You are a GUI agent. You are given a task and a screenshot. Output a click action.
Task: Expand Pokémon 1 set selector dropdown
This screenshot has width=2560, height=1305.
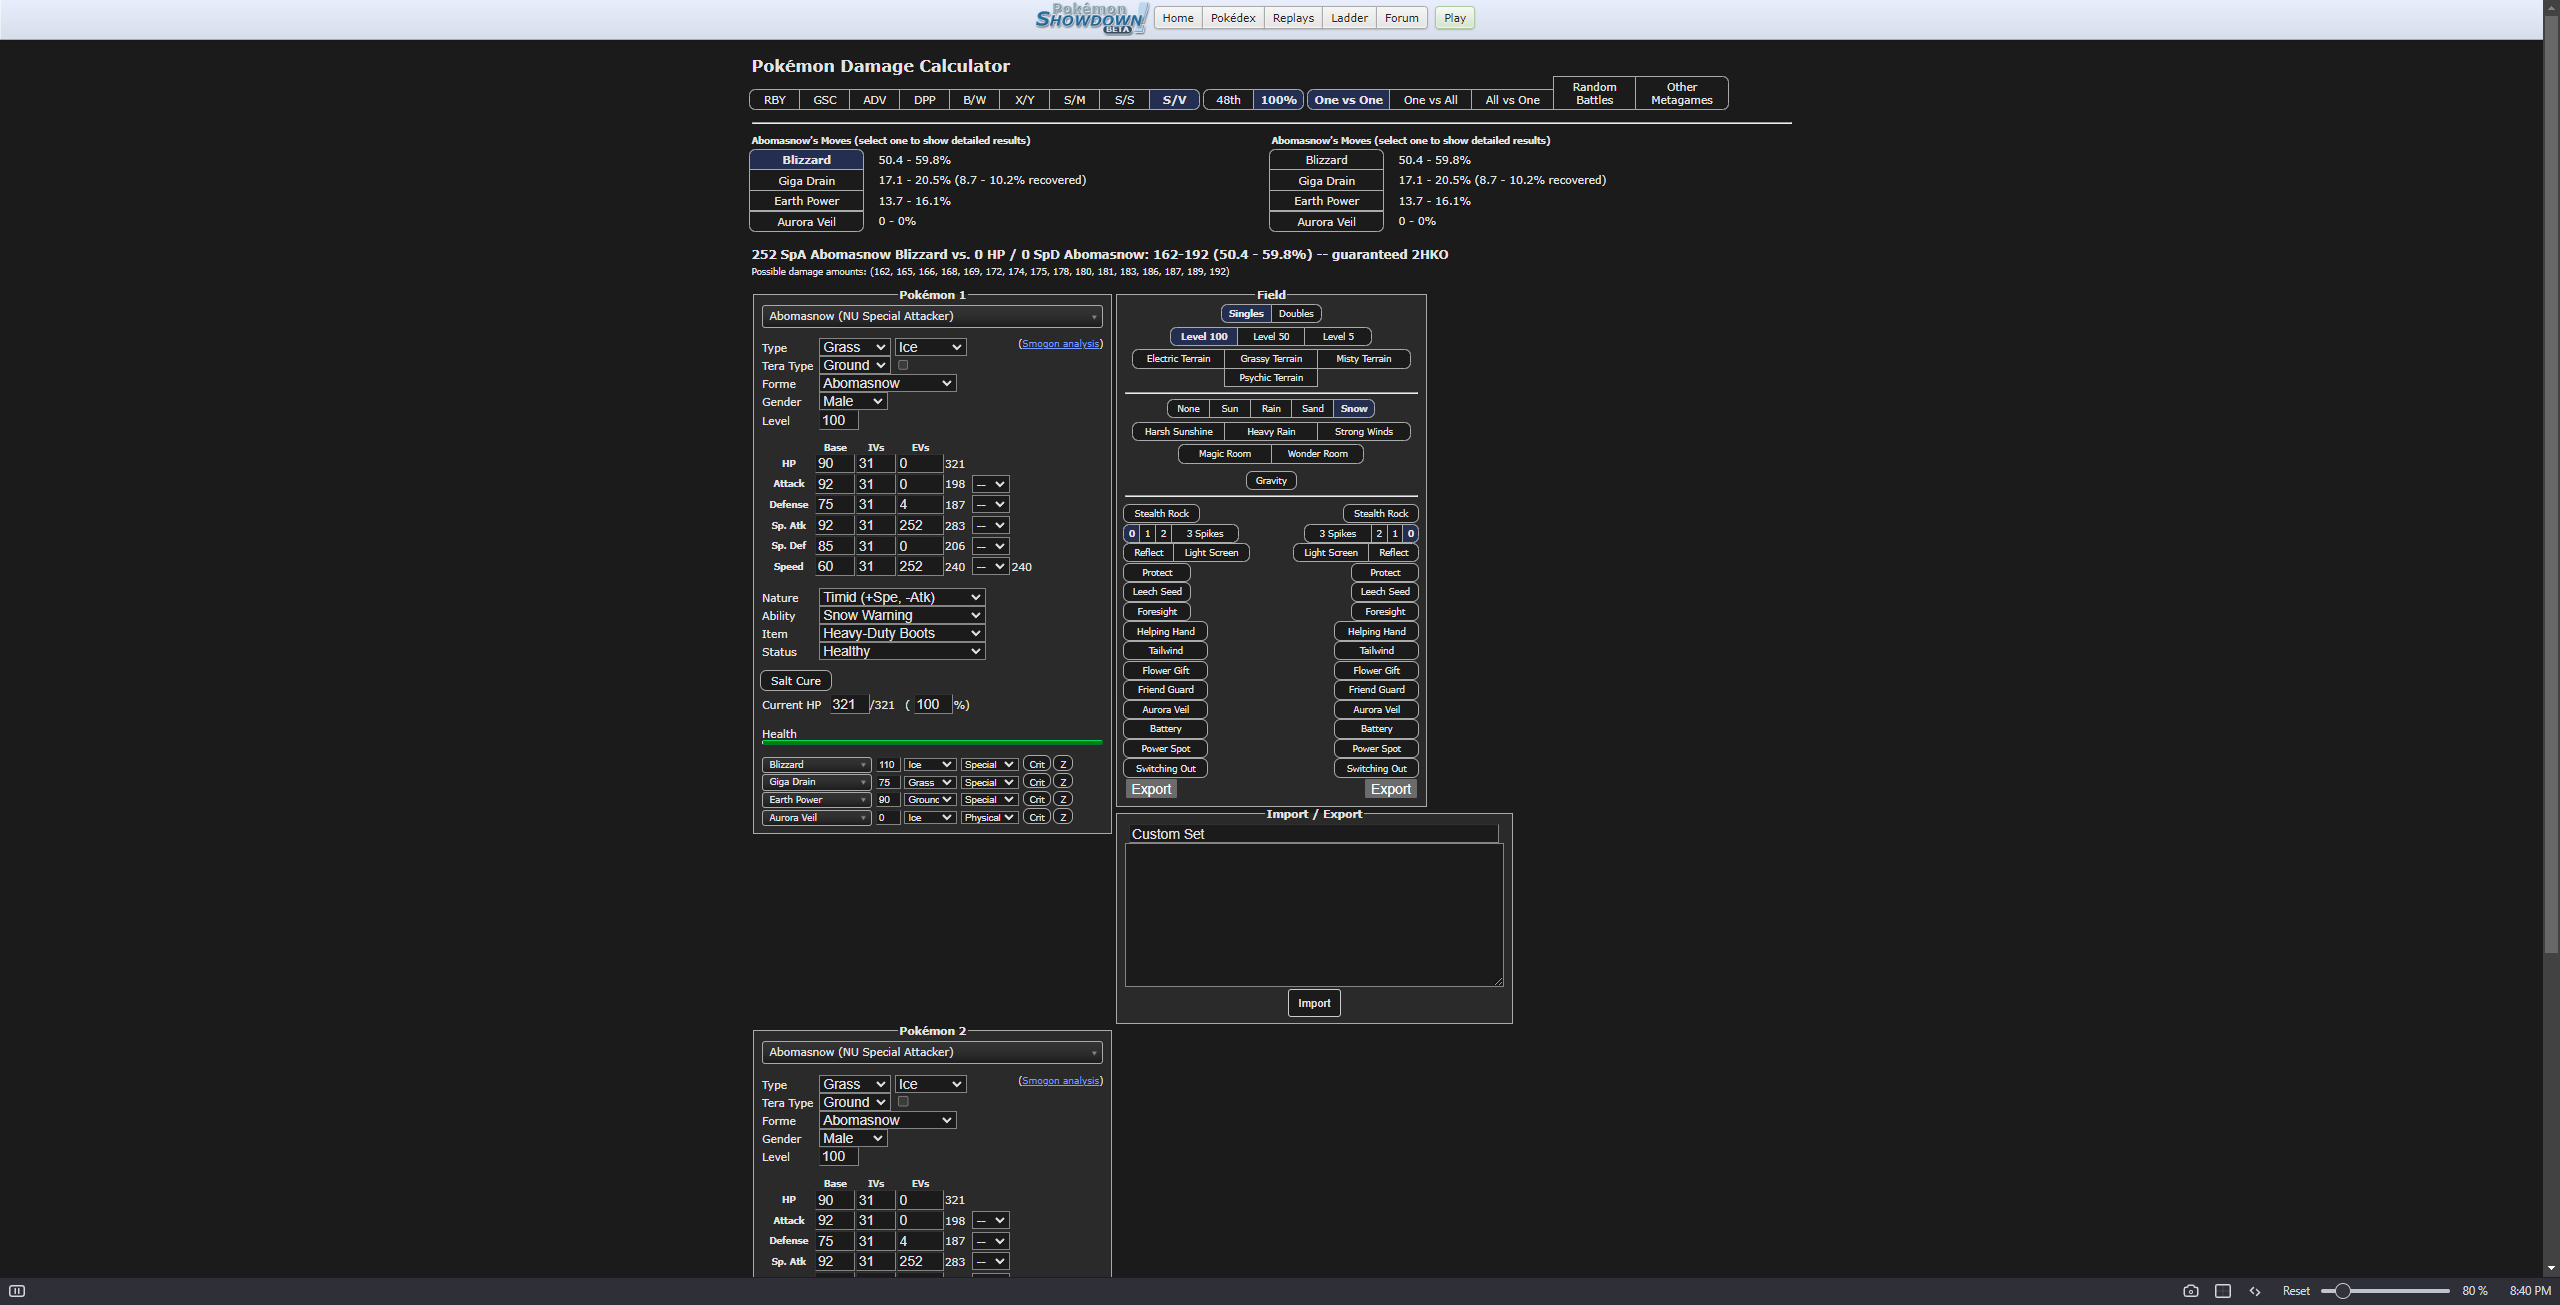[931, 316]
